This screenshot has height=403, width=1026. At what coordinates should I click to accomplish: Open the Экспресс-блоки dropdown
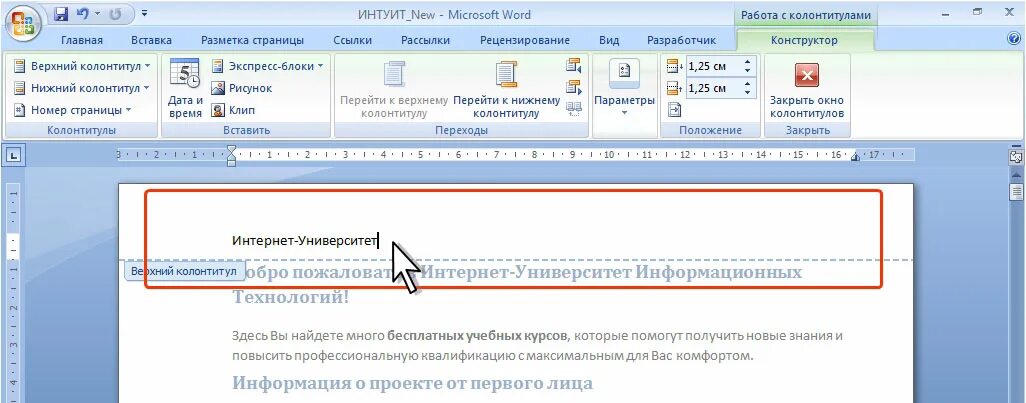point(267,66)
